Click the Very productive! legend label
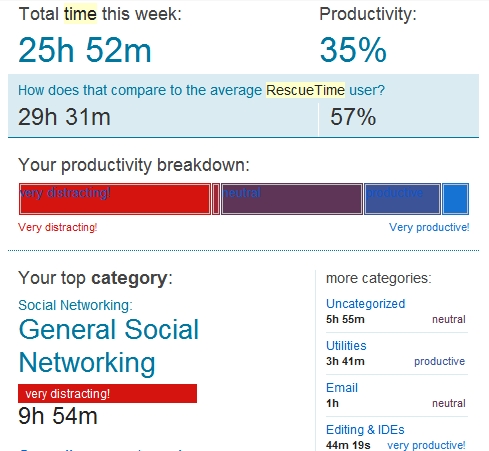This screenshot has height=451, width=489. click(429, 227)
